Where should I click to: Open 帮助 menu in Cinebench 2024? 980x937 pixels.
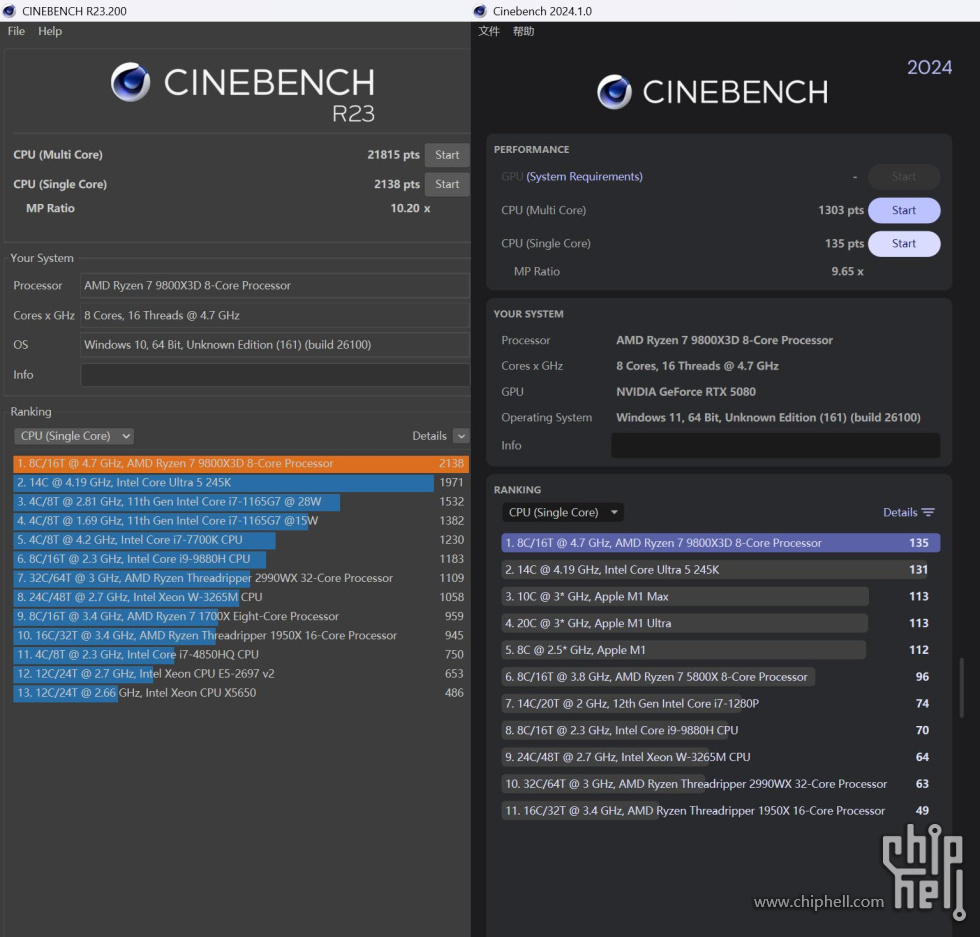(524, 31)
